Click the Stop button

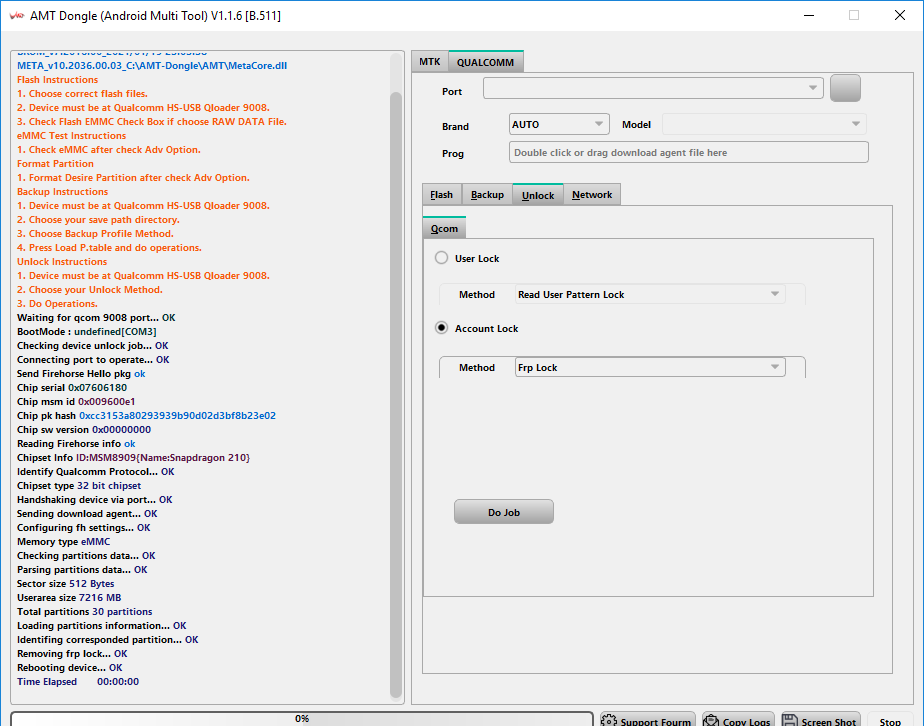[x=890, y=721]
